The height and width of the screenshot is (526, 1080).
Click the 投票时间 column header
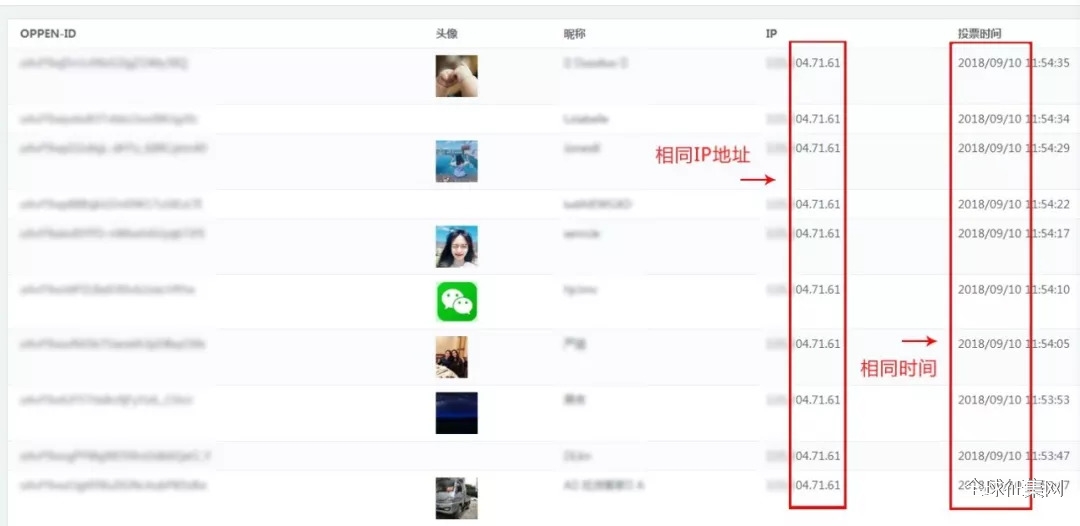979,34
